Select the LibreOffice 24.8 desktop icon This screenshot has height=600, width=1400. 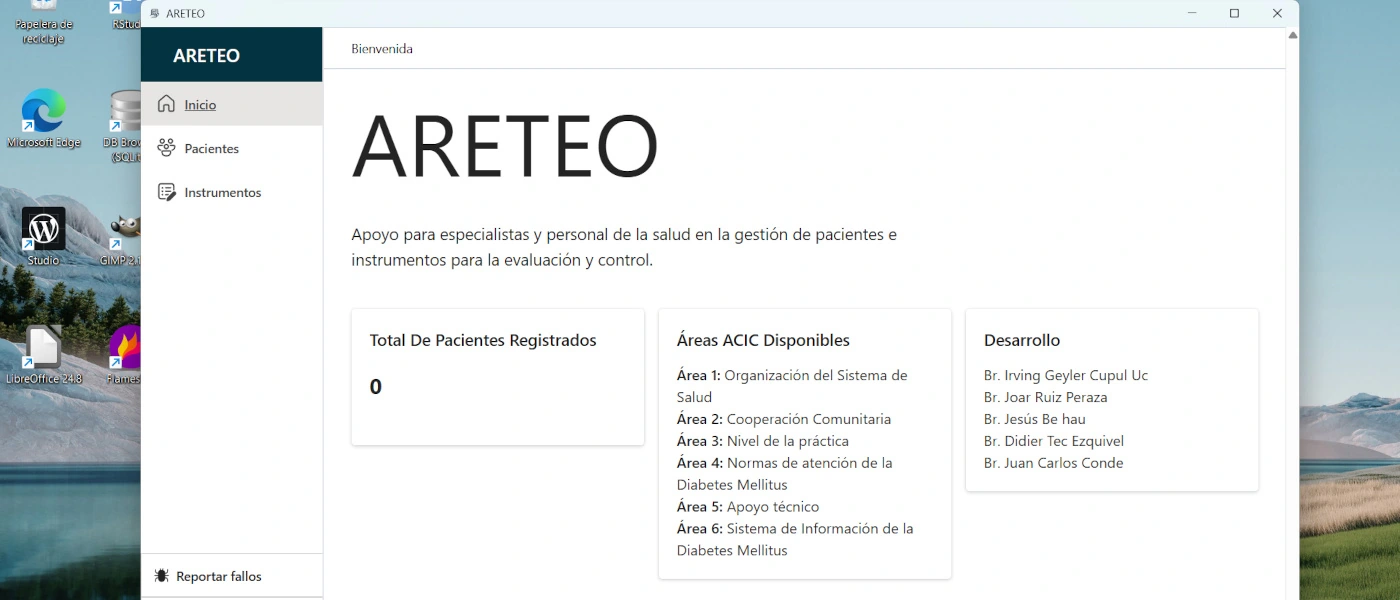(43, 348)
